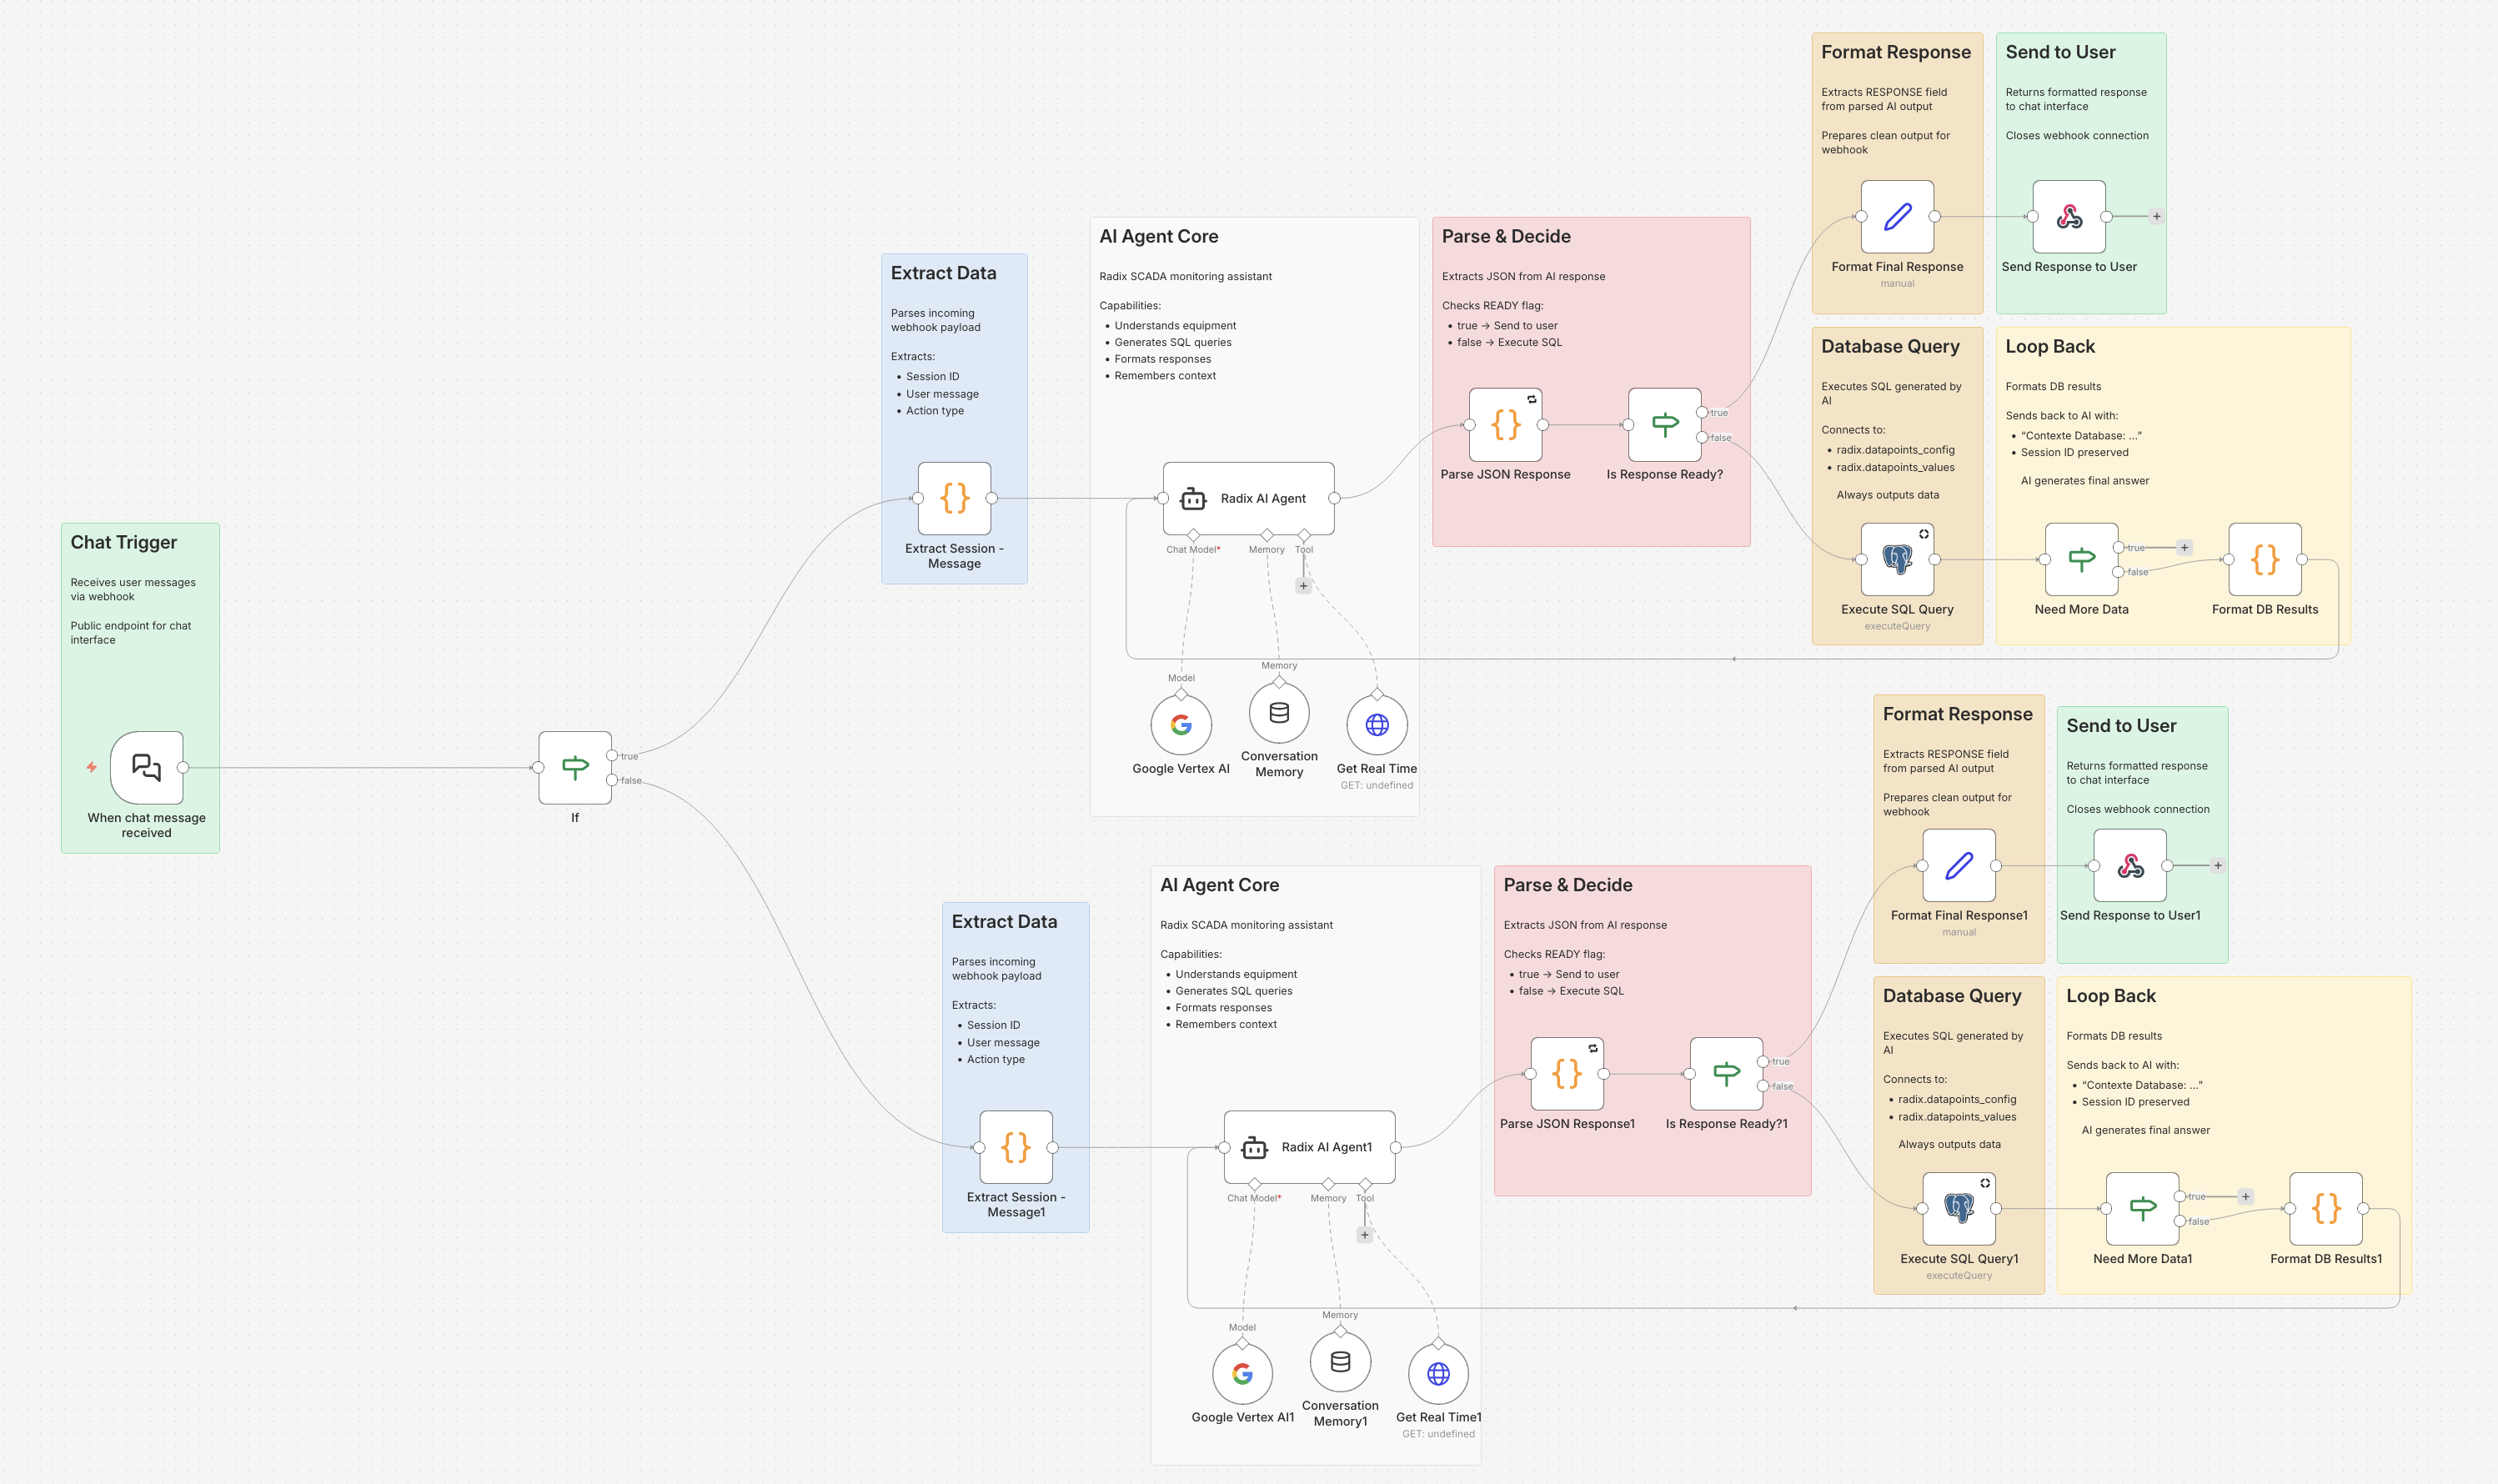Open the Conversation Memory node
This screenshot has height=1484, width=2498.
pyautogui.click(x=1278, y=712)
